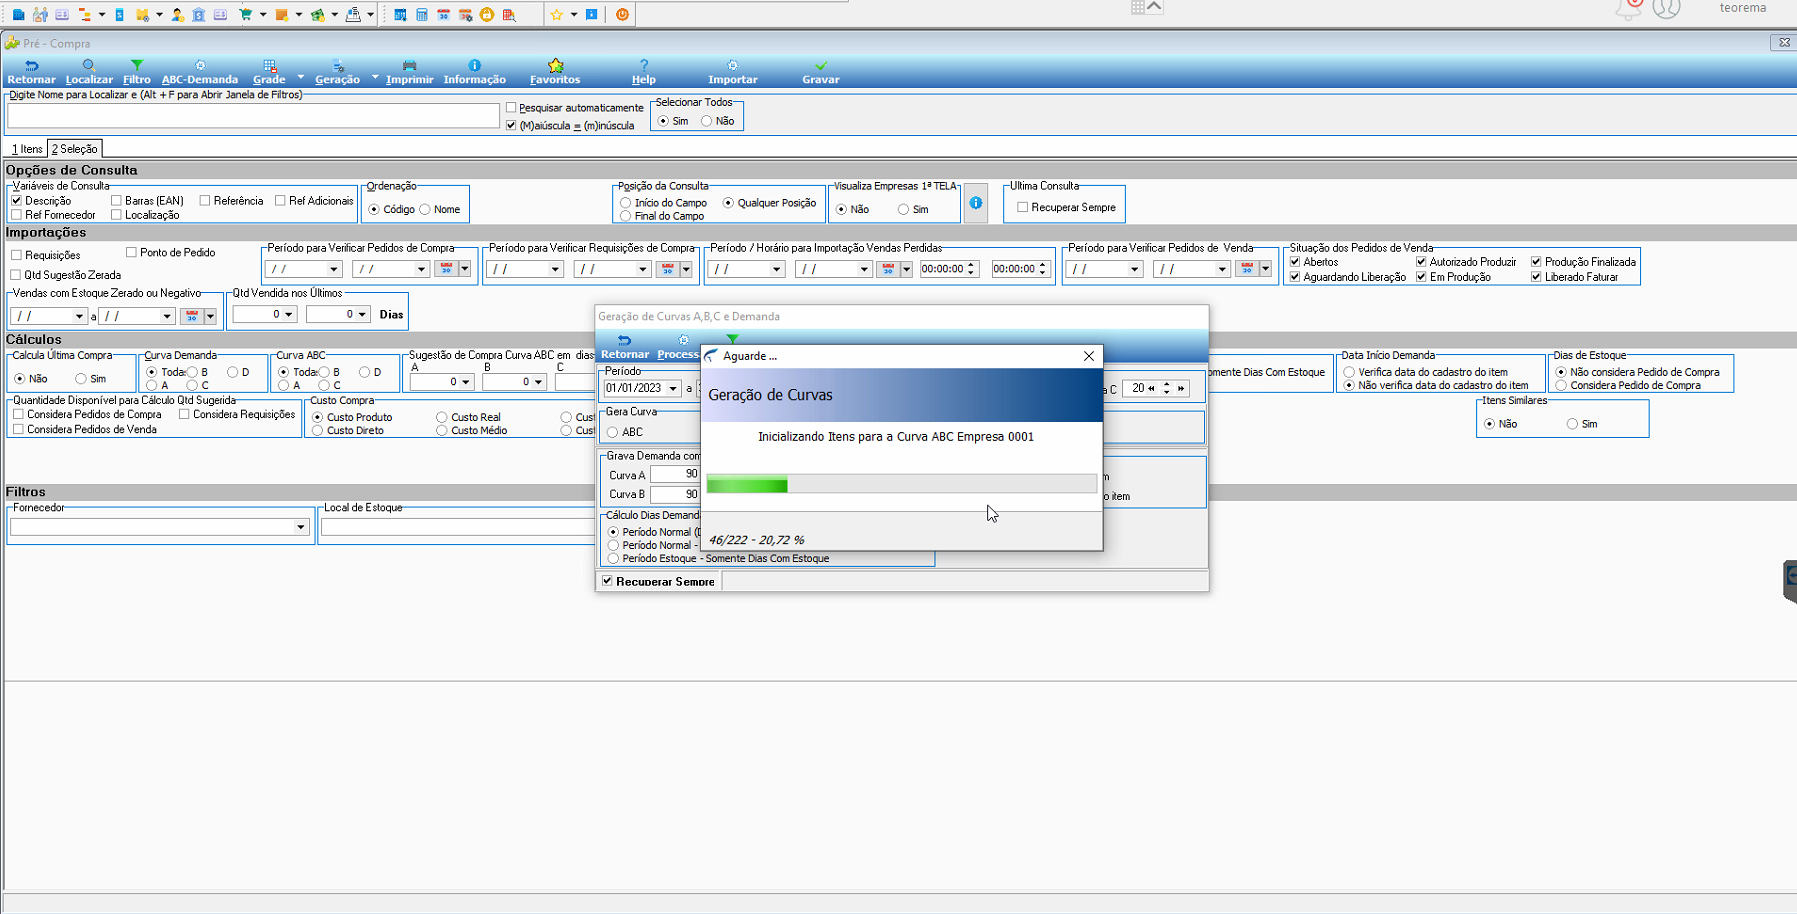Open Grade dropdown arrow

300,76
